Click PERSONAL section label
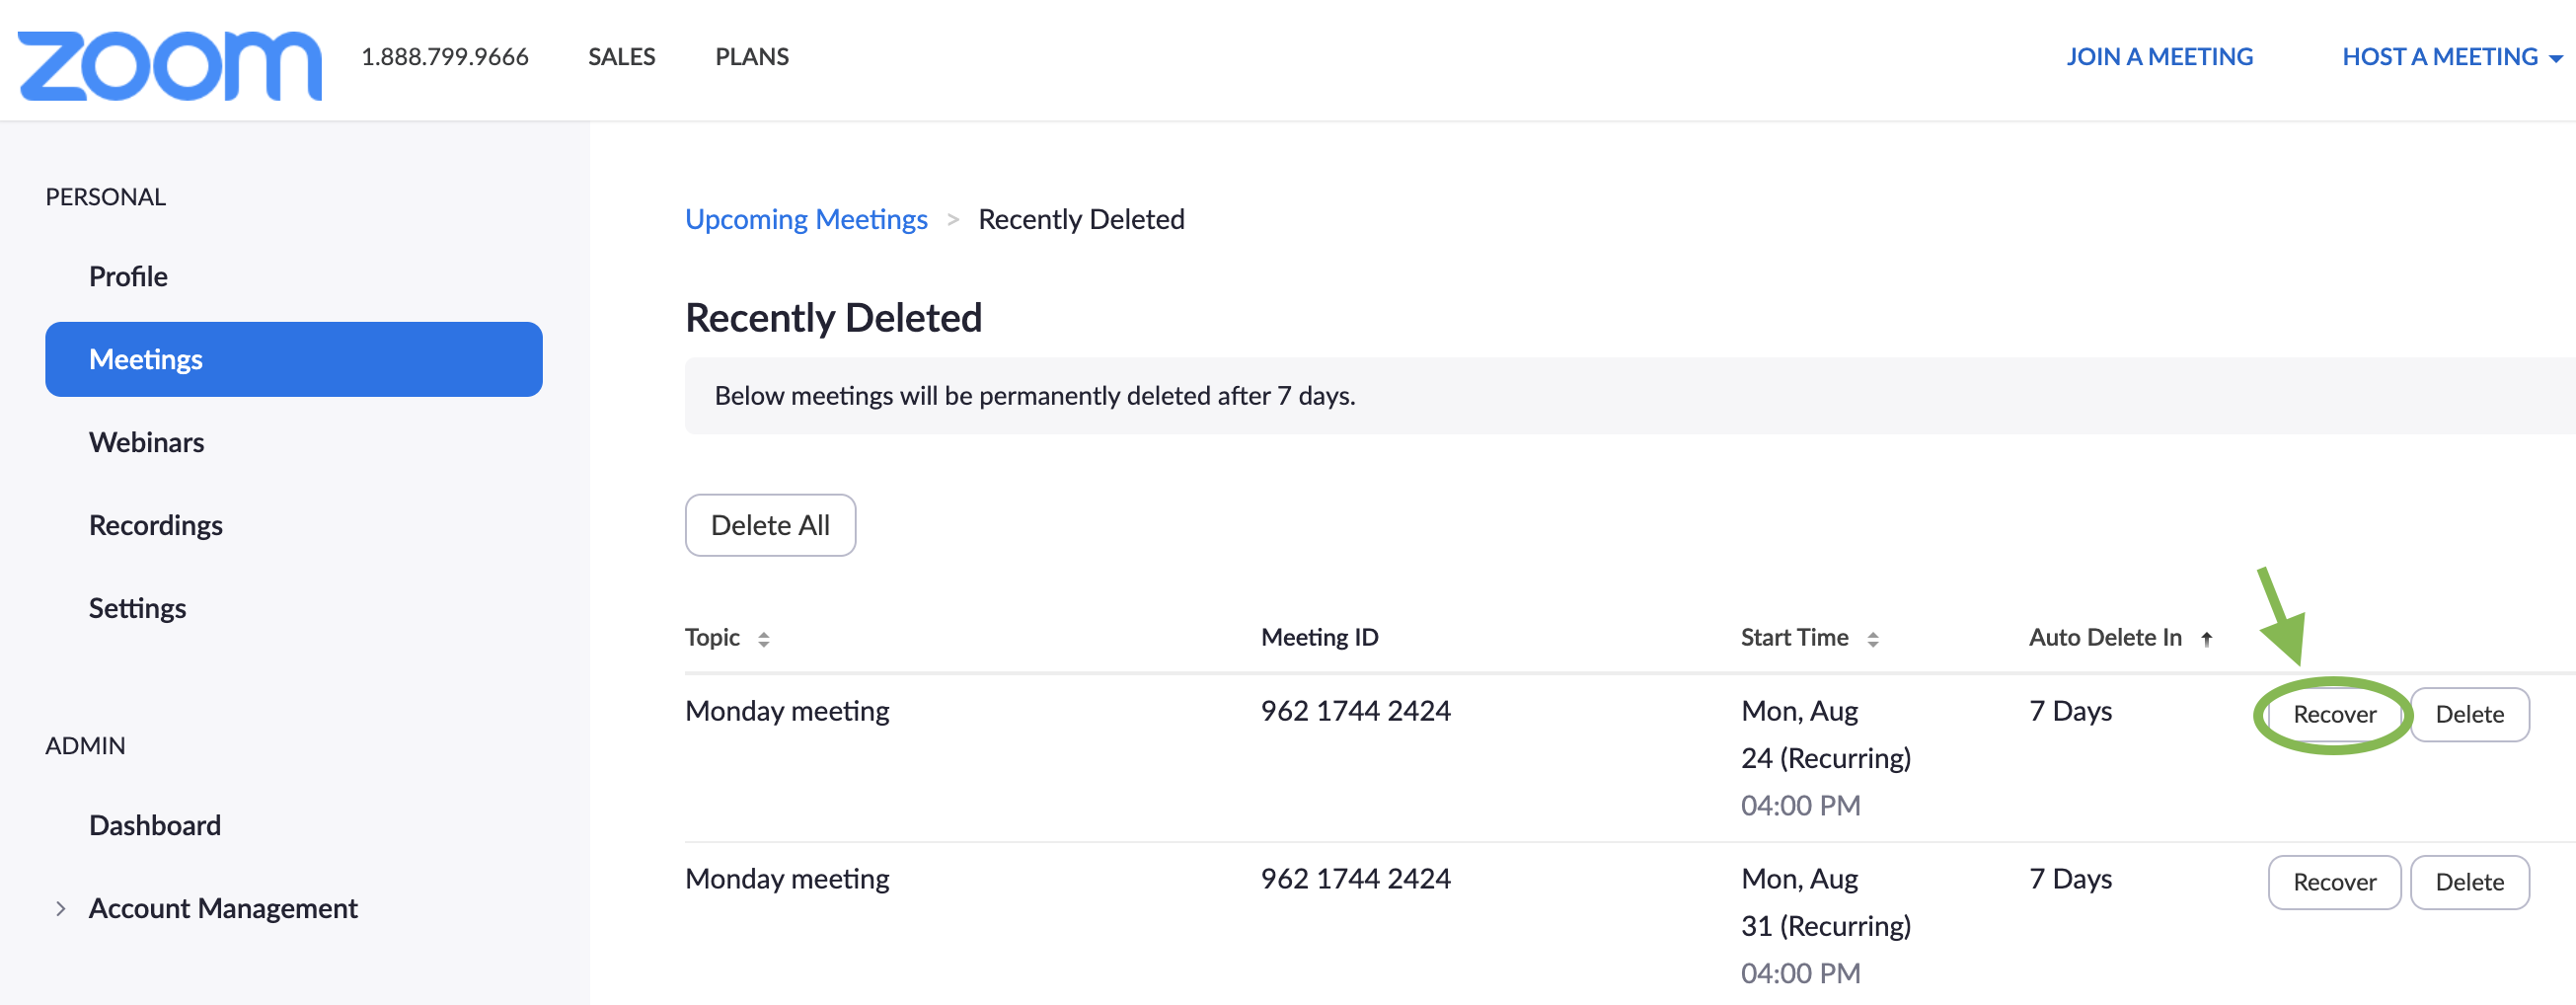This screenshot has width=2576, height=1005. [x=106, y=197]
